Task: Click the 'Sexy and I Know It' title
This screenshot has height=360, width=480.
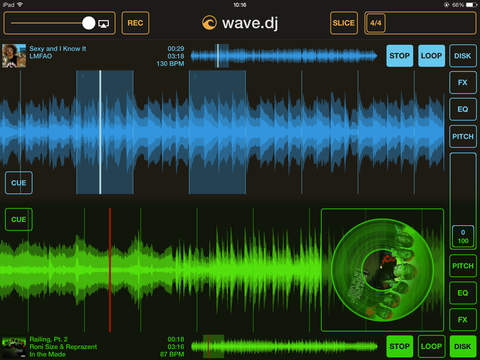Action: [58, 49]
